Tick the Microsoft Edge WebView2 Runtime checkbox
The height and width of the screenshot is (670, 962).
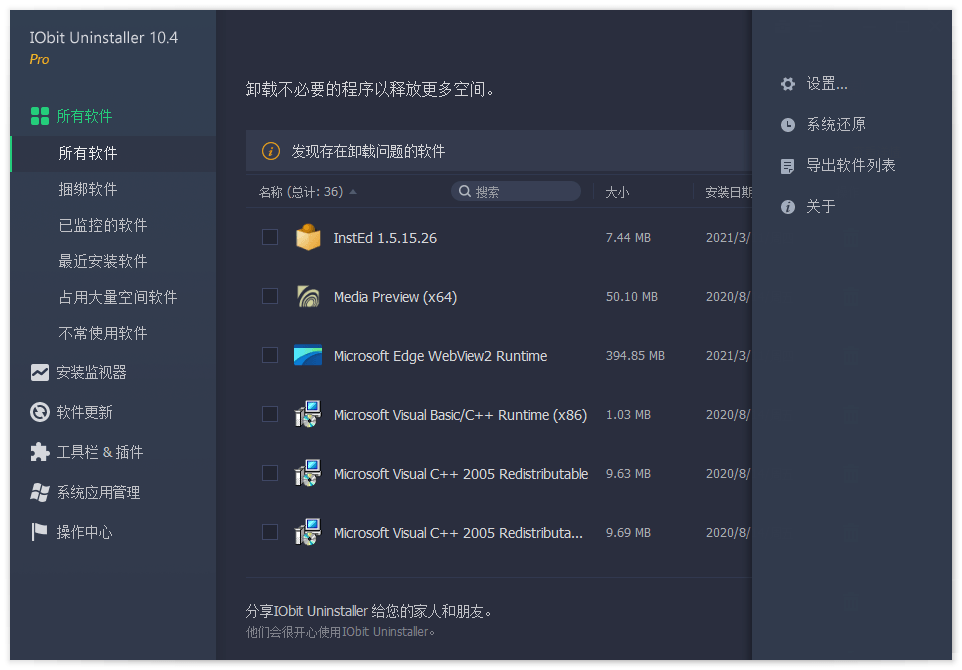270,355
